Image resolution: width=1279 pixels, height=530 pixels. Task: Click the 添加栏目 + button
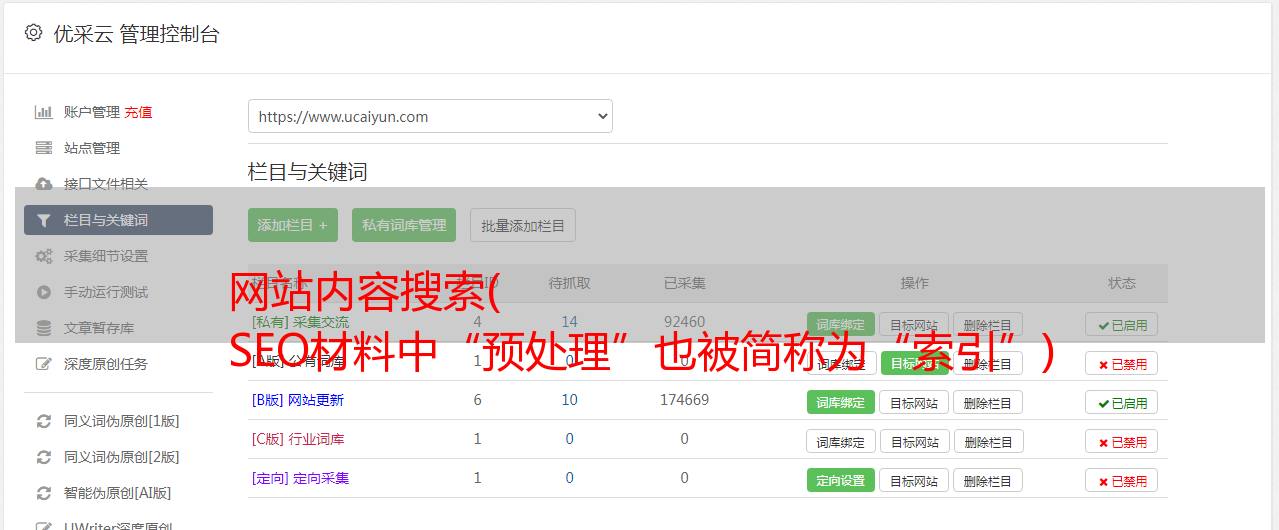click(293, 225)
